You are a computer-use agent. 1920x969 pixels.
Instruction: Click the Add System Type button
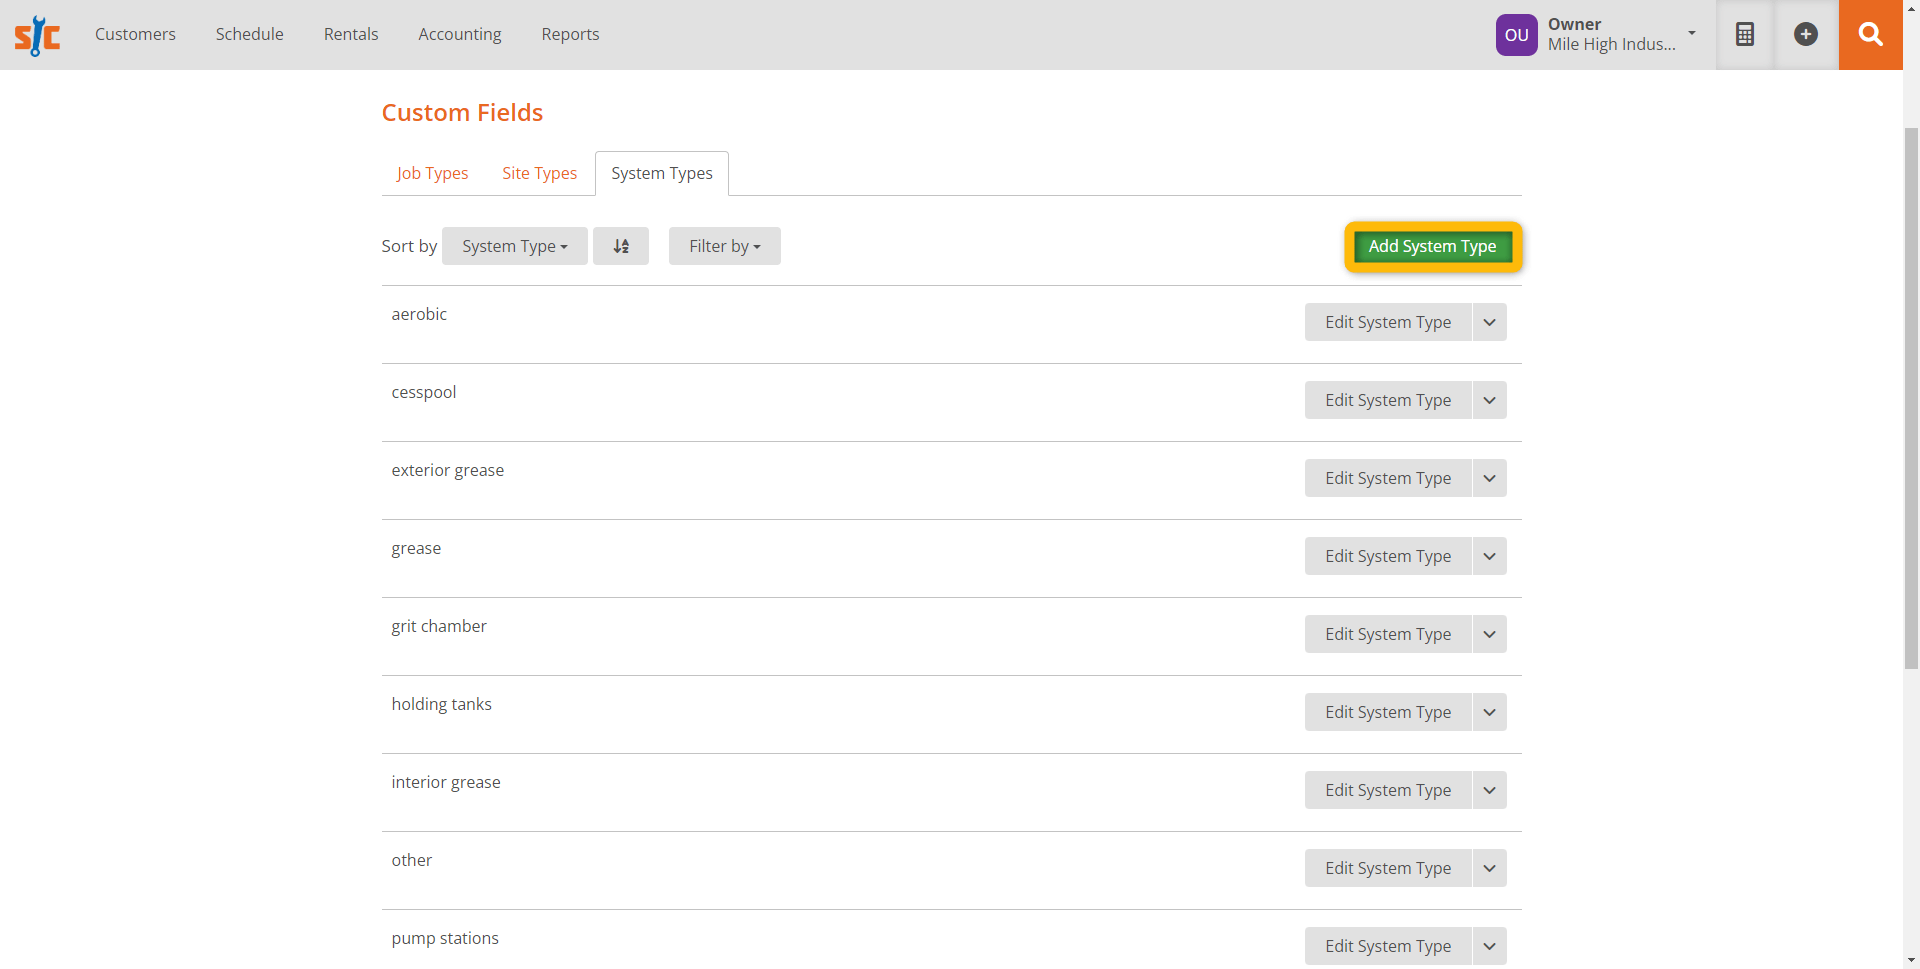(x=1433, y=246)
